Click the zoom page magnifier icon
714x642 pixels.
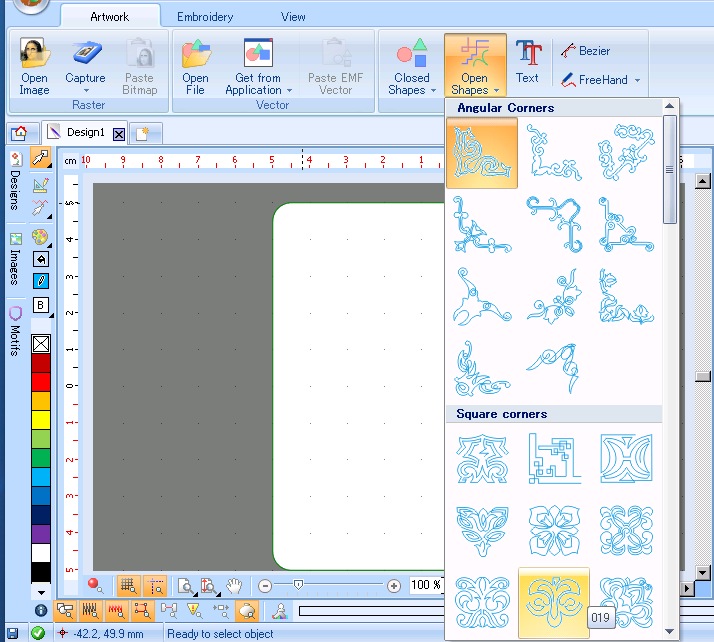coord(186,586)
